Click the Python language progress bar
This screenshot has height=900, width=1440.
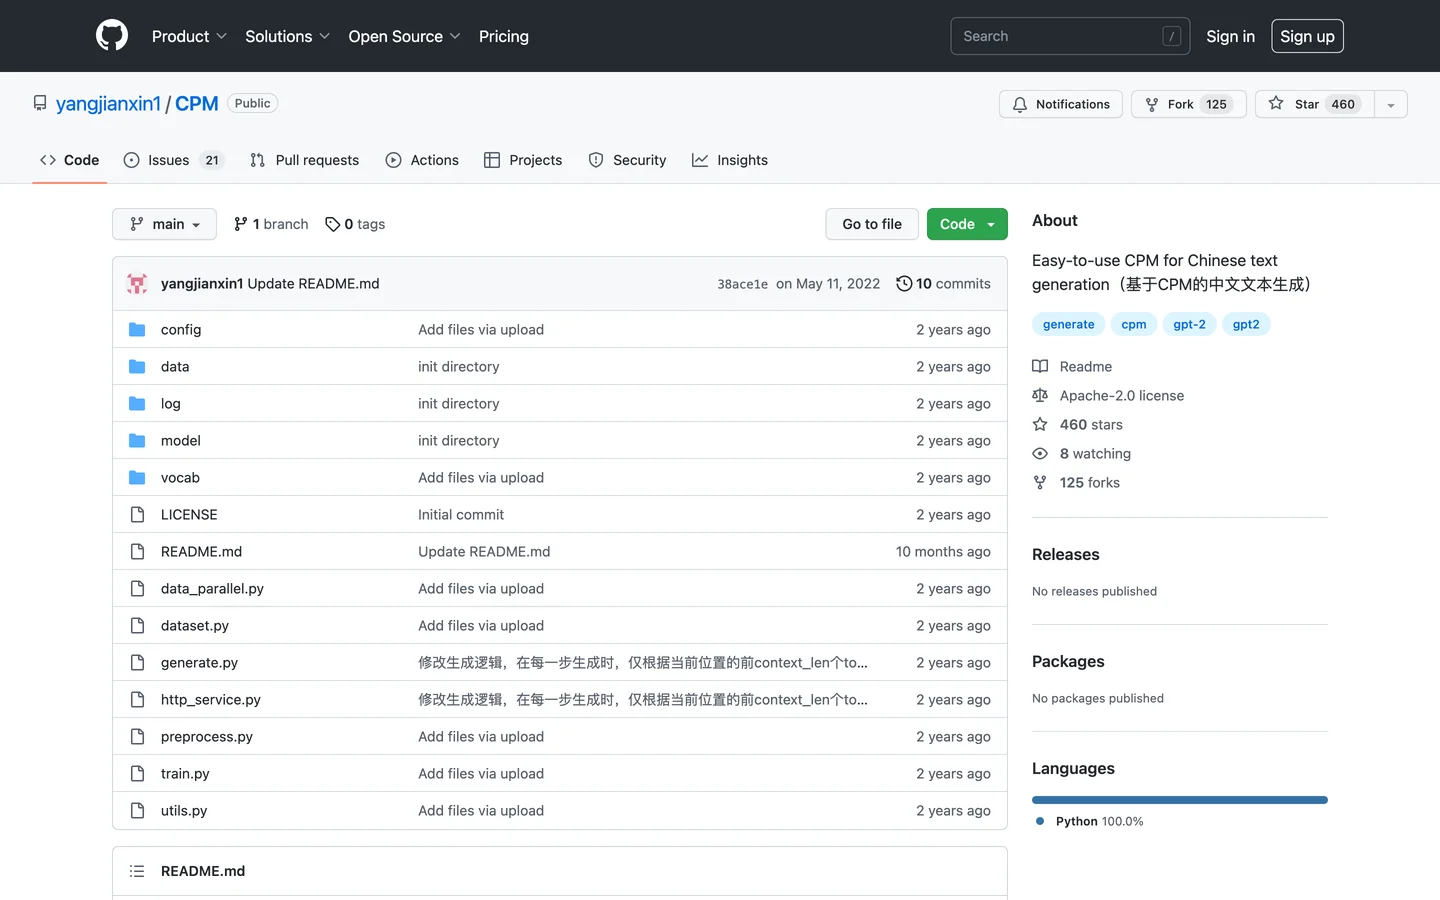(1180, 800)
